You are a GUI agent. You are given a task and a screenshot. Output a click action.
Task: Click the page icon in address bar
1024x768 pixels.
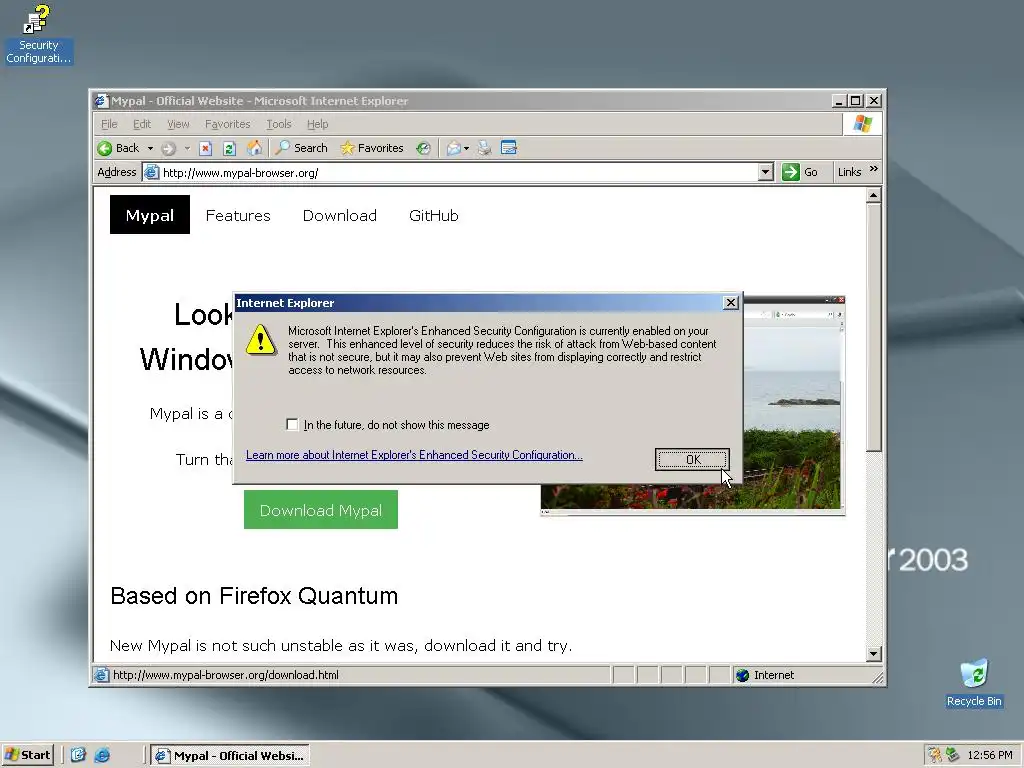click(x=152, y=172)
